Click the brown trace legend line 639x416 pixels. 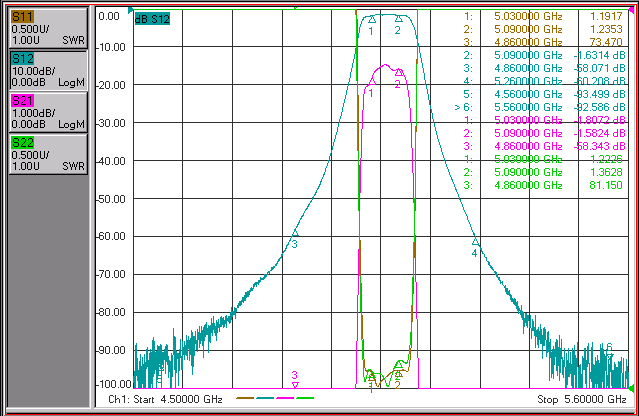coord(245,398)
